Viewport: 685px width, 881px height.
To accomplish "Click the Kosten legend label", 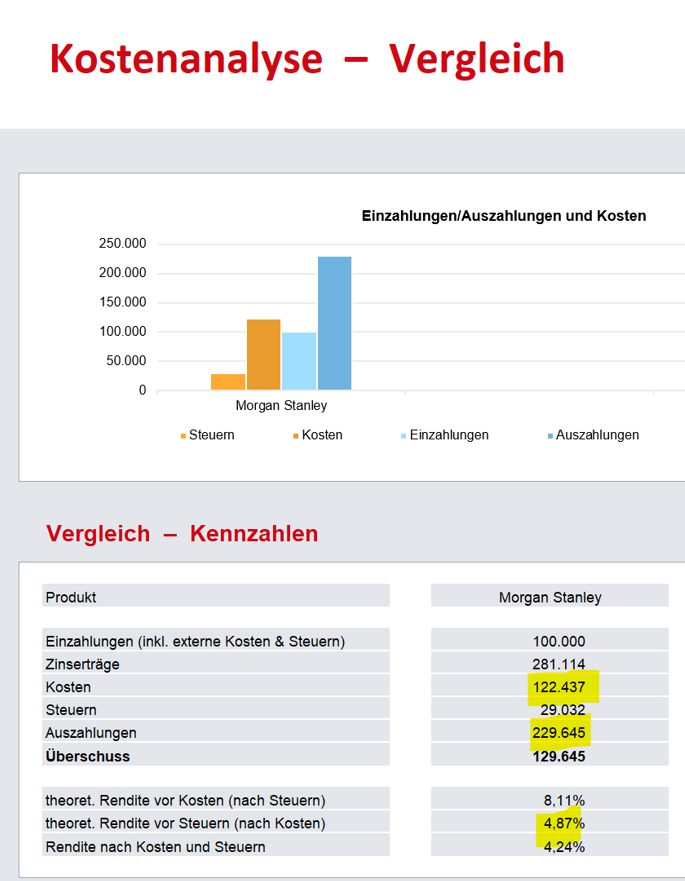I will click(x=322, y=435).
